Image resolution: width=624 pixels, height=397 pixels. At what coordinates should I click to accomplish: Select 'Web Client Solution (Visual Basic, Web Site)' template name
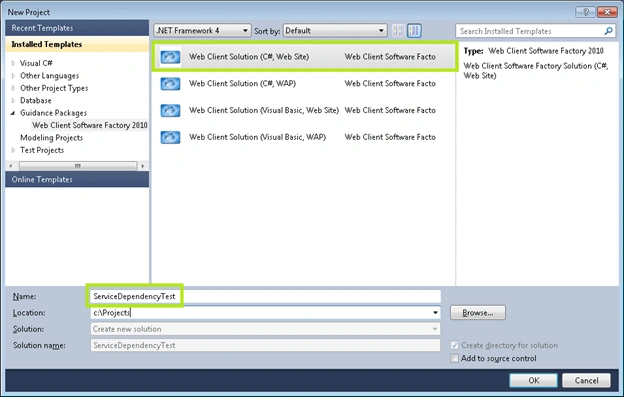click(x=264, y=110)
